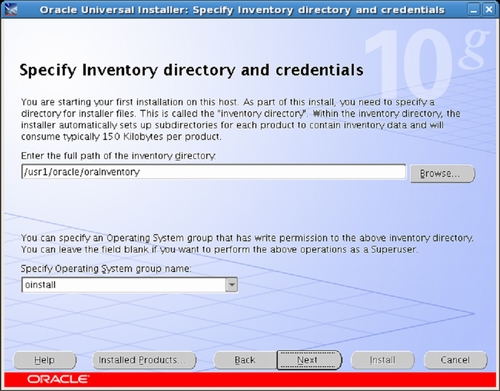Click label 'Specify Operating System group name'
Viewport: 500px width, 391px height.
(106, 269)
